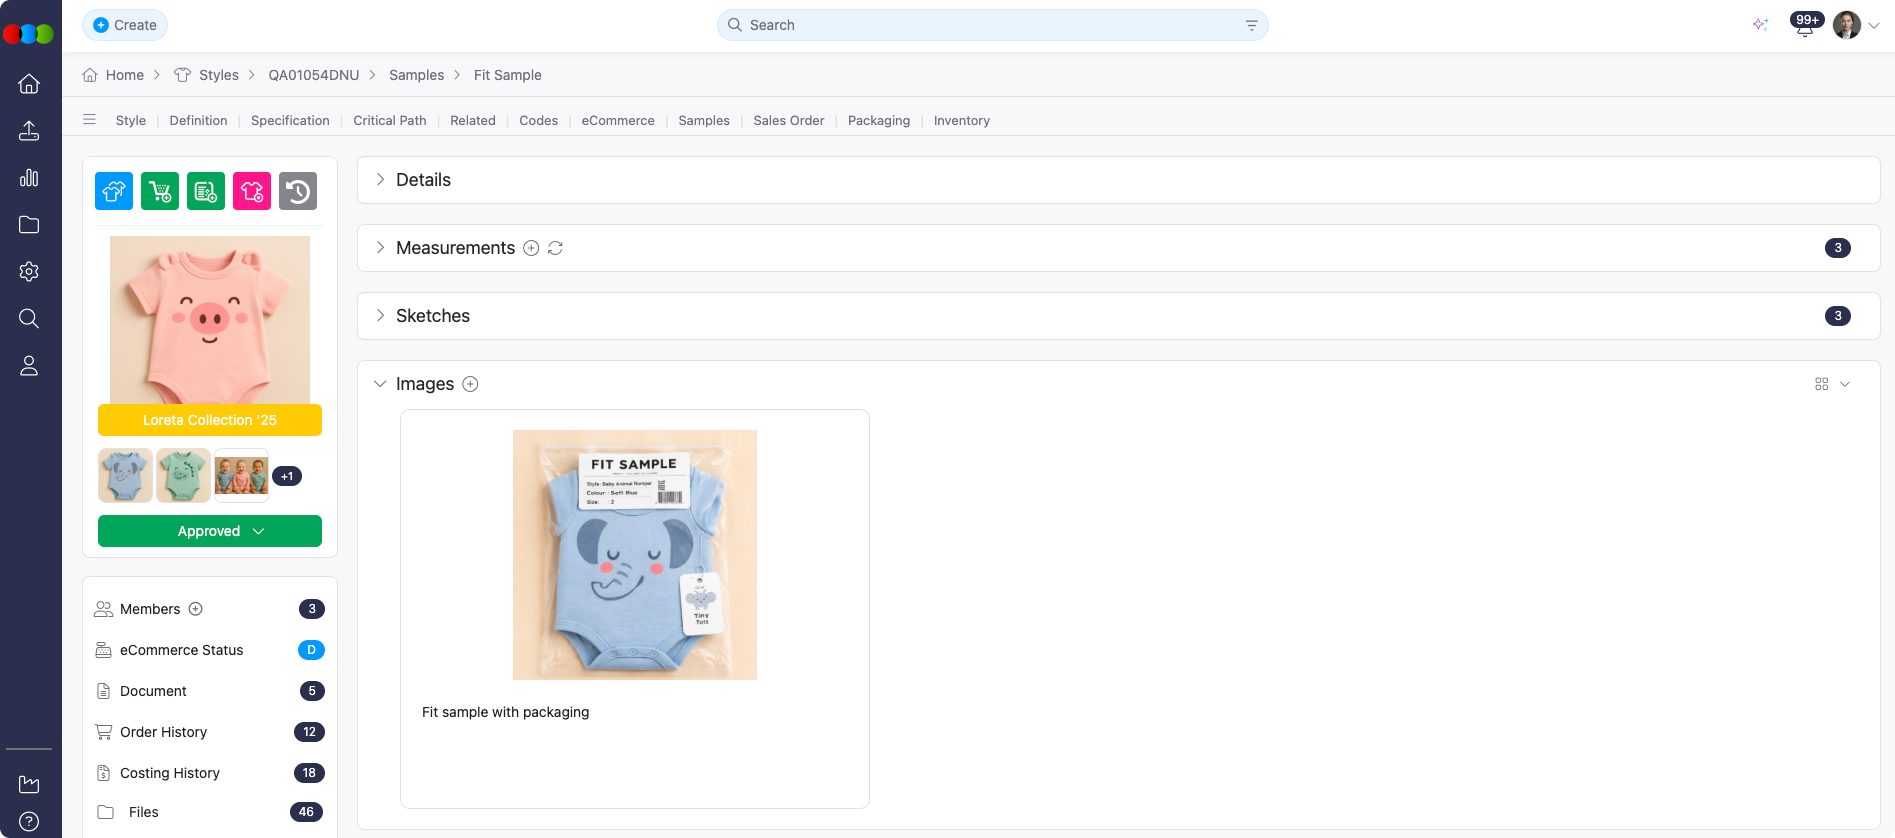Open the Packaging tab
The width and height of the screenshot is (1895, 838).
pos(879,120)
